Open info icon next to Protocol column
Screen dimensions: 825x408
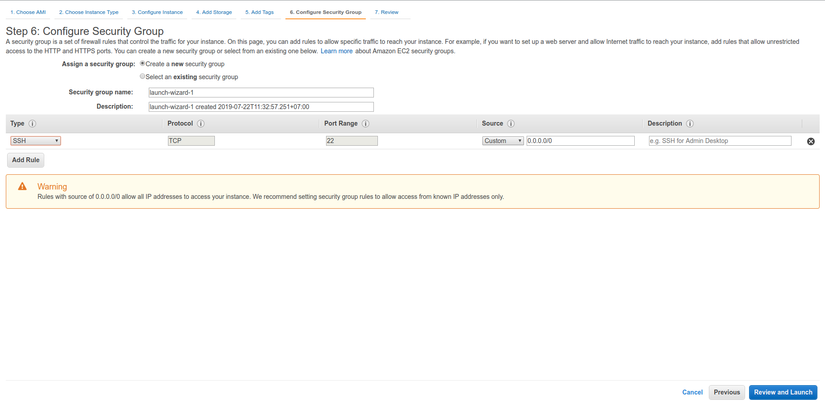click(x=201, y=124)
